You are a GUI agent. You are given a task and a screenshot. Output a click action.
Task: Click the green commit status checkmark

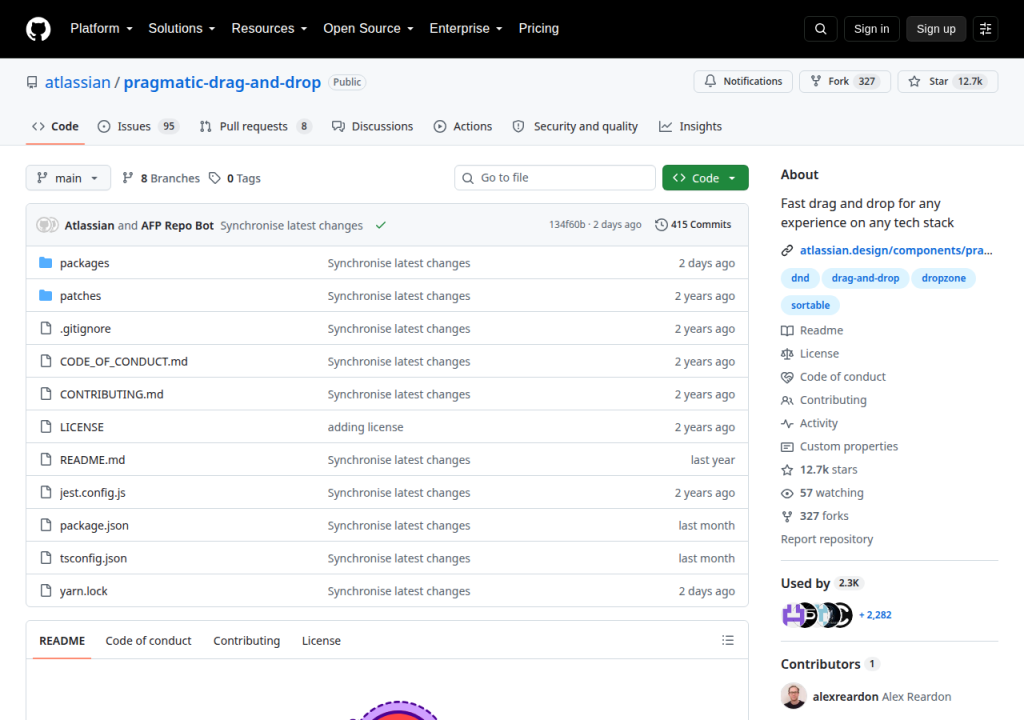pos(381,225)
